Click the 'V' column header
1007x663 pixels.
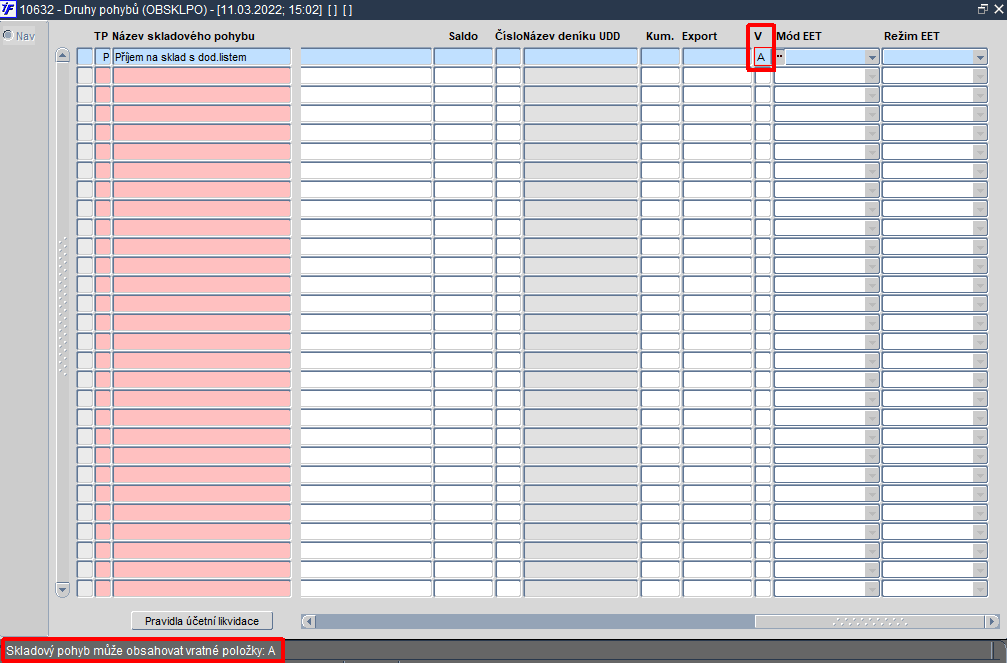(x=758, y=36)
